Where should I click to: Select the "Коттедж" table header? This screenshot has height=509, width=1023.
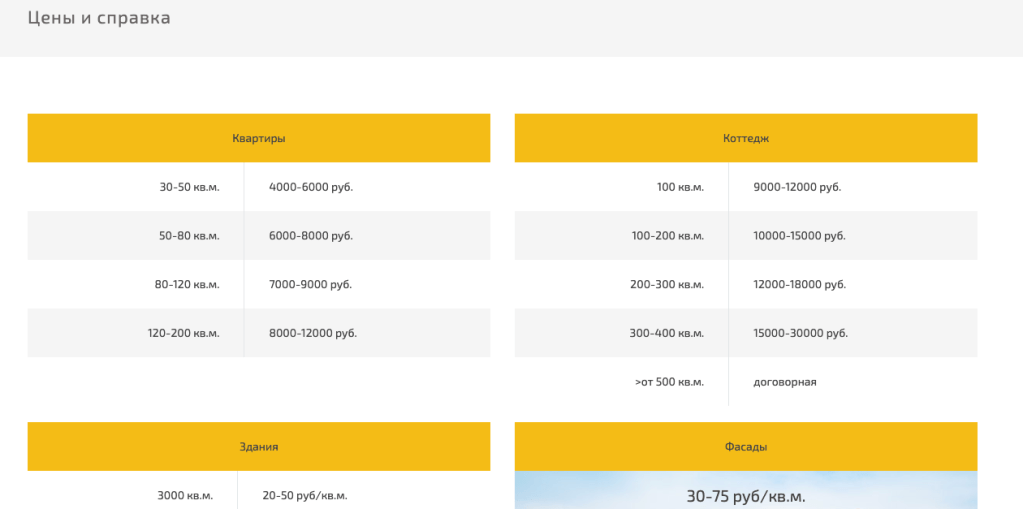(x=745, y=138)
